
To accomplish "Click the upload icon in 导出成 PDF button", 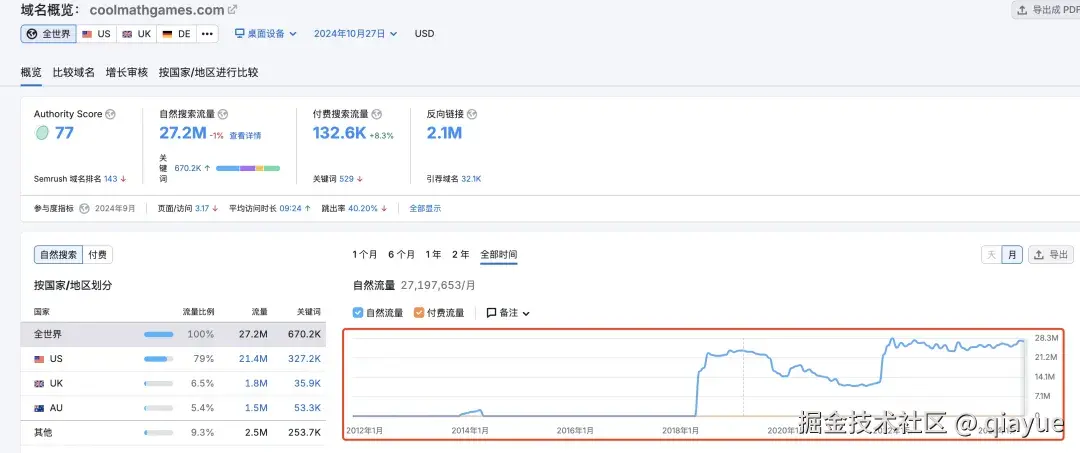I will click(1022, 10).
